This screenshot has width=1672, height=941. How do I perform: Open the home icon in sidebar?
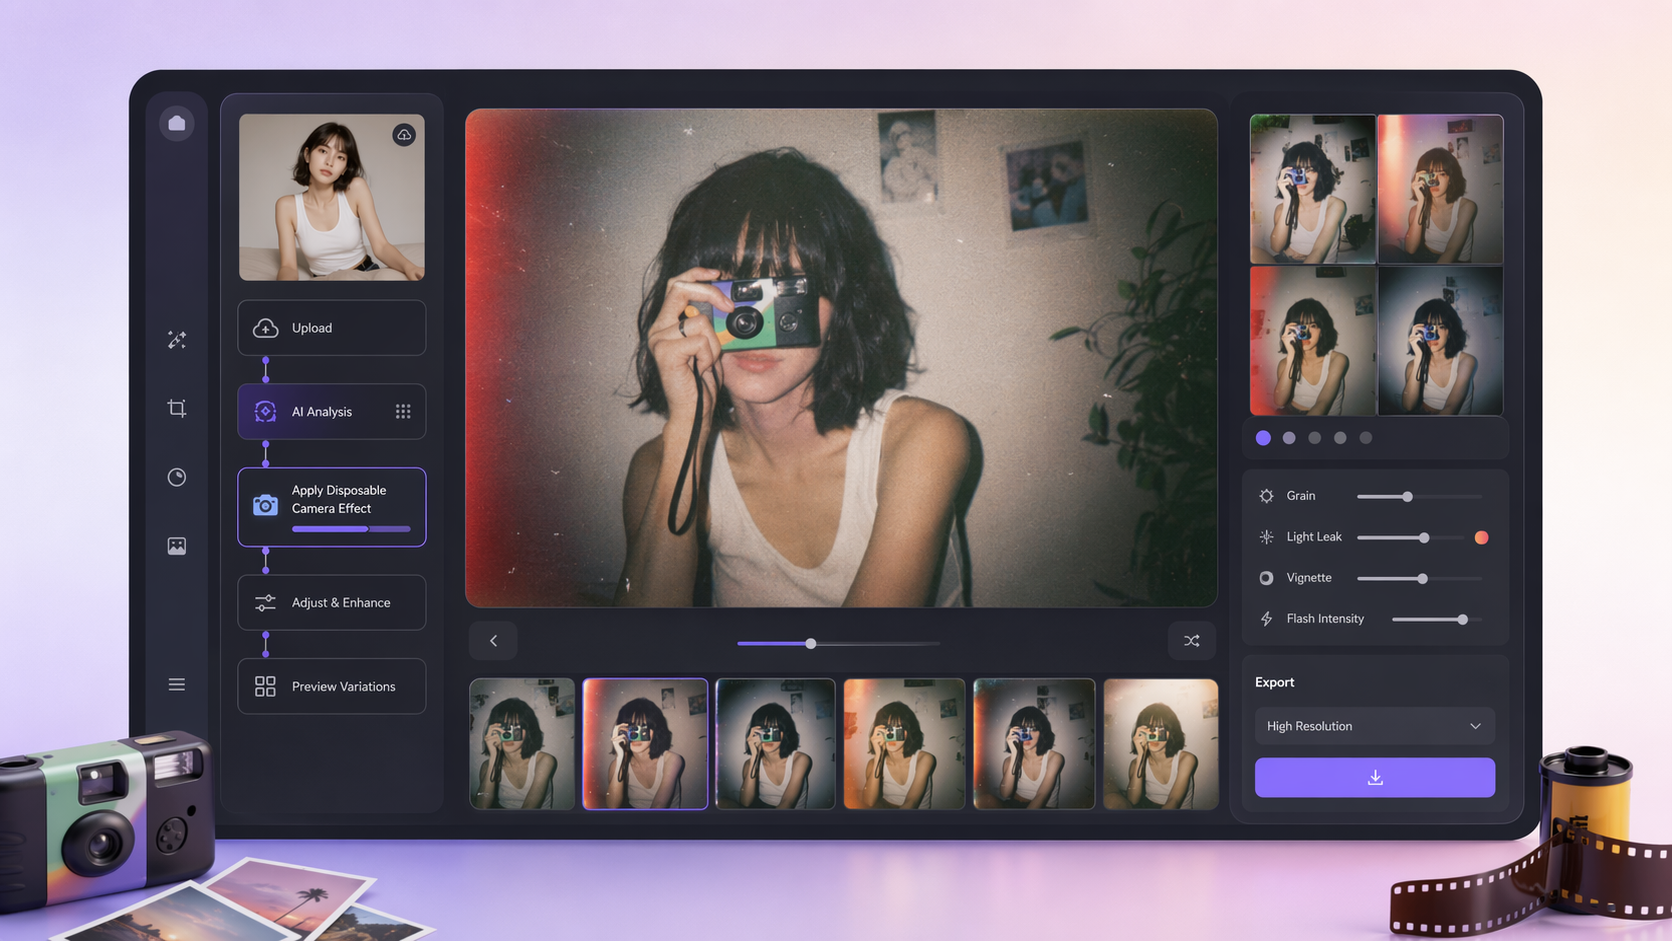coord(177,123)
